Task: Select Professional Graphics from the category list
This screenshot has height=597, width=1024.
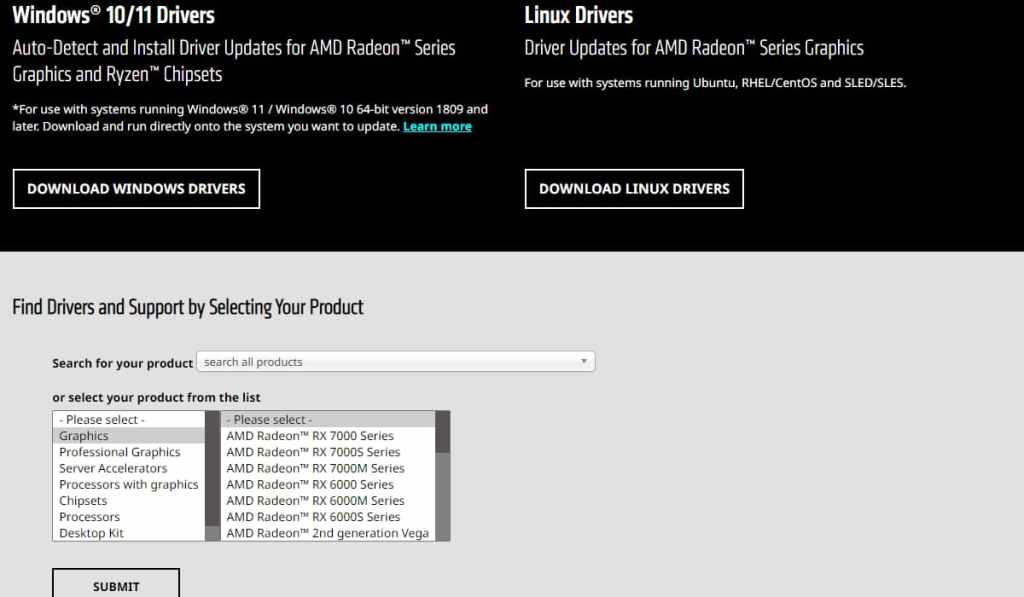Action: [119, 451]
